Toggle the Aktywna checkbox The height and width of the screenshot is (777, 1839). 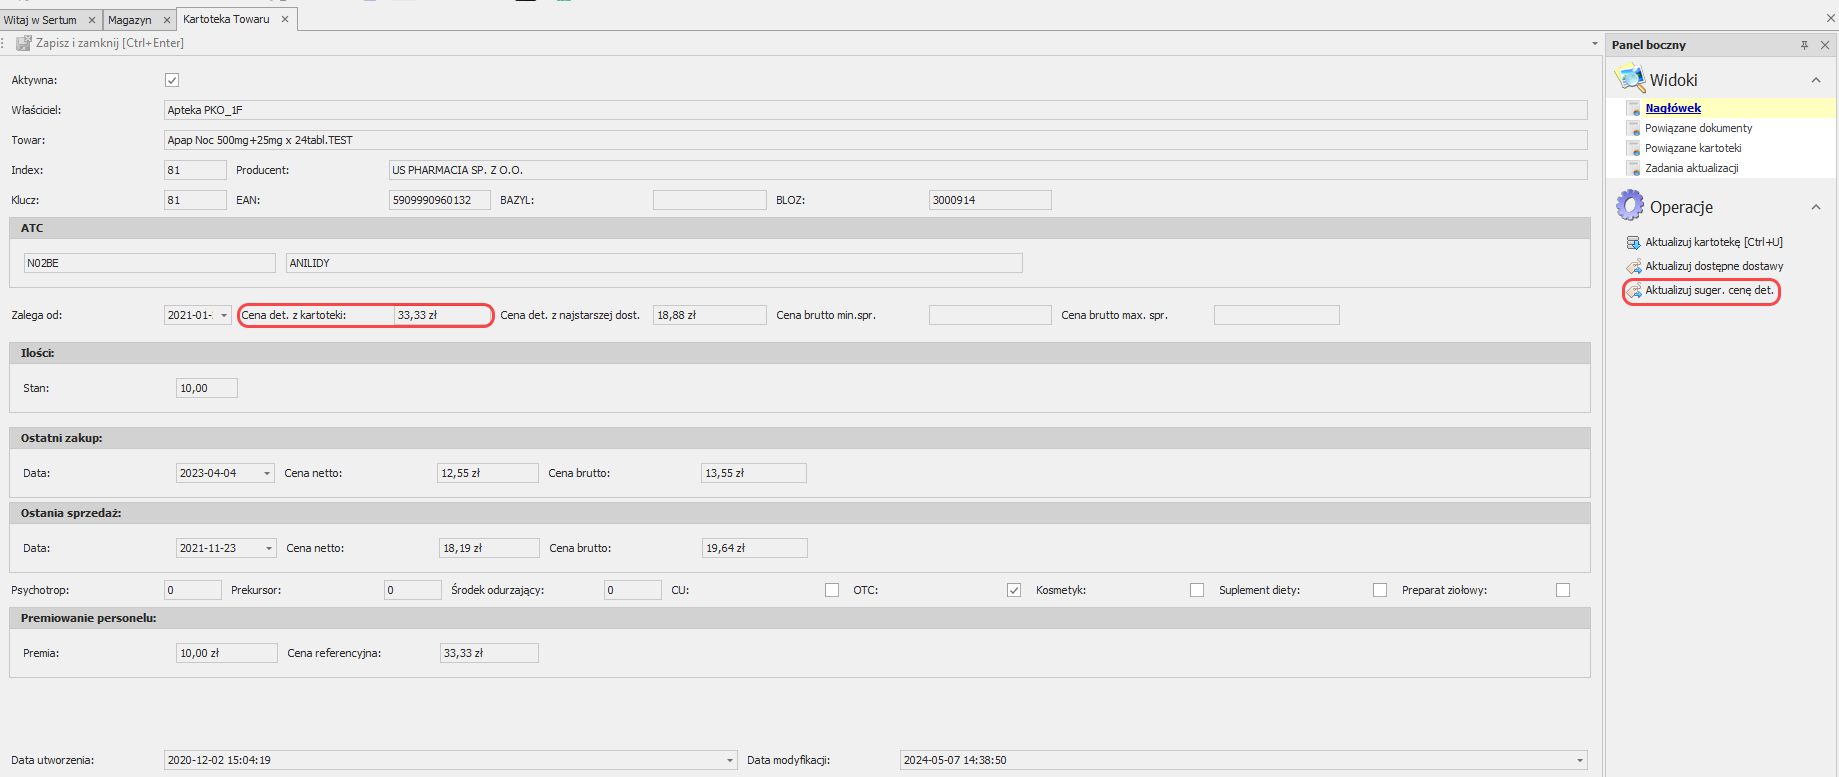[172, 80]
